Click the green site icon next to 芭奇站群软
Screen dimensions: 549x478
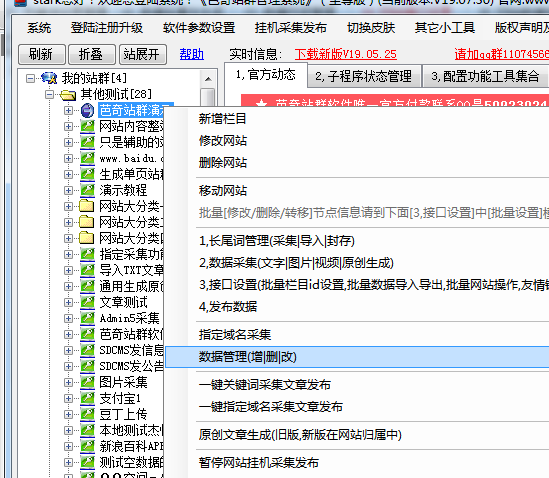click(x=87, y=334)
